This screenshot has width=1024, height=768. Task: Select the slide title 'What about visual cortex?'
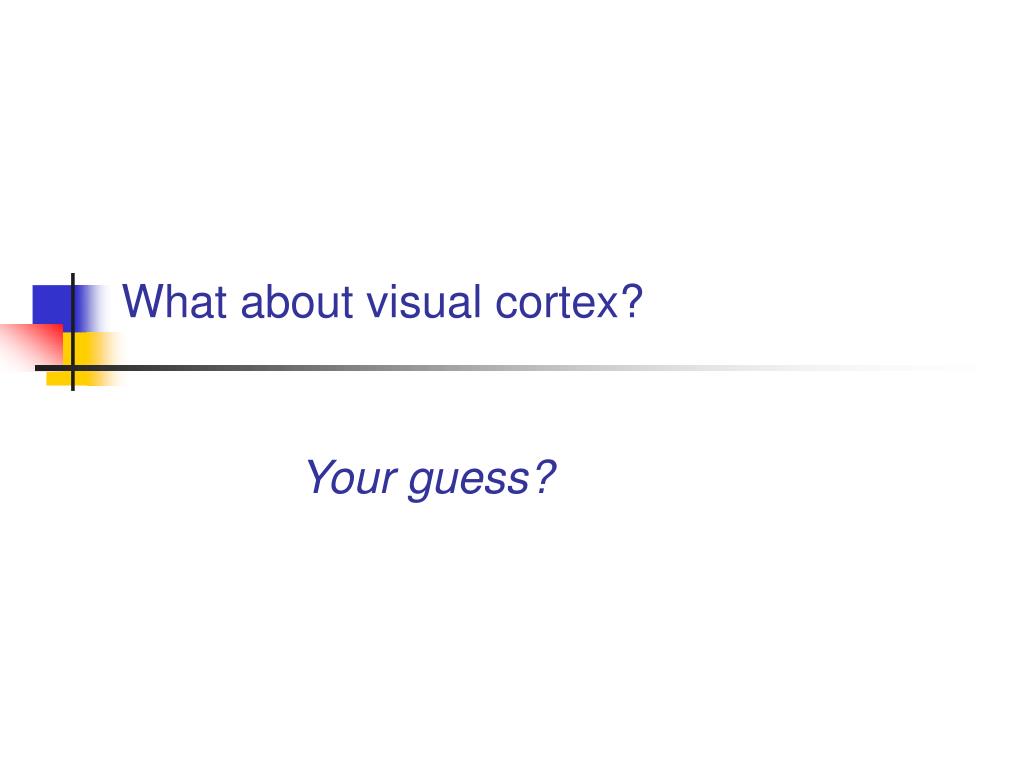point(383,302)
